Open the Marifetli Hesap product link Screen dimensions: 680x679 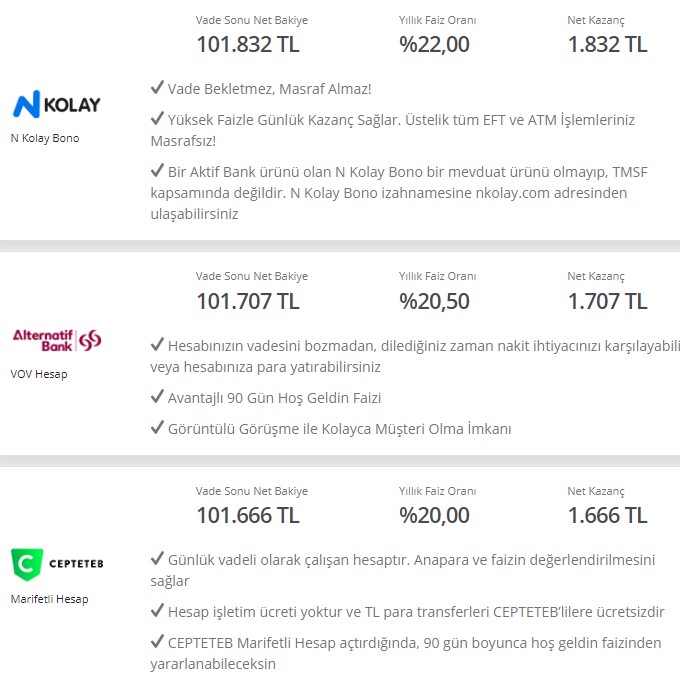click(49, 599)
